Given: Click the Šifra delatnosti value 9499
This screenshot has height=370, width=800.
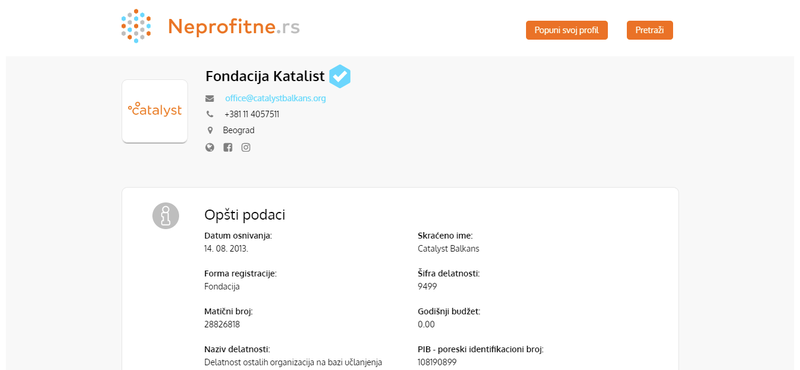Looking at the screenshot, I should 427,286.
